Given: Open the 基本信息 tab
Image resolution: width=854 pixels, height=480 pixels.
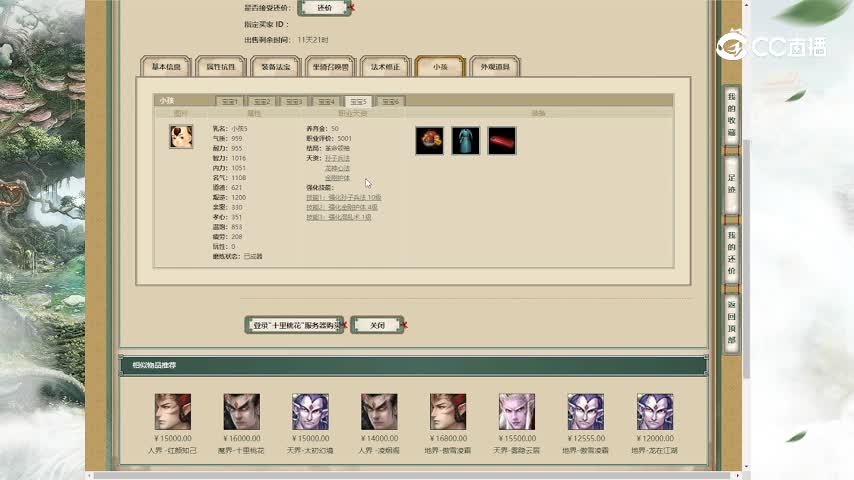Looking at the screenshot, I should pyautogui.click(x=166, y=66).
